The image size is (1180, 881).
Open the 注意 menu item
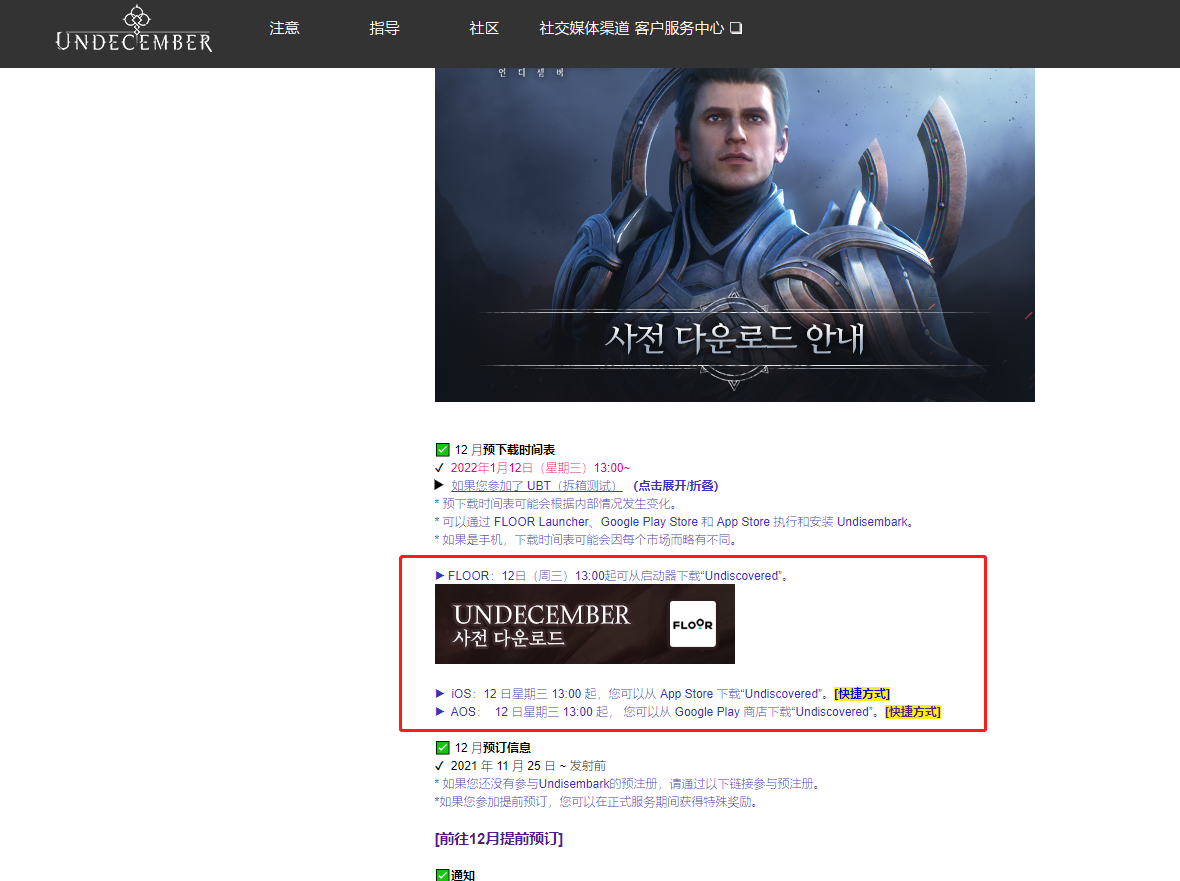pyautogui.click(x=284, y=29)
